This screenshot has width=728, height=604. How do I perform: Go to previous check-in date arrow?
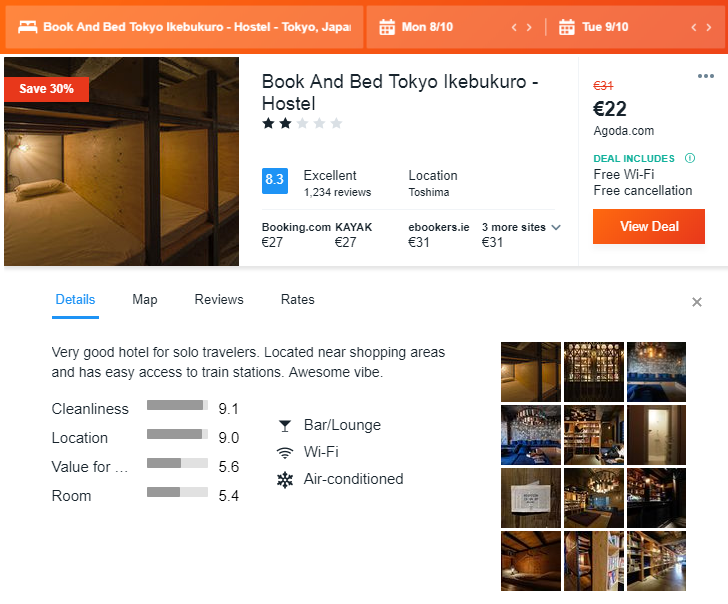pos(514,27)
